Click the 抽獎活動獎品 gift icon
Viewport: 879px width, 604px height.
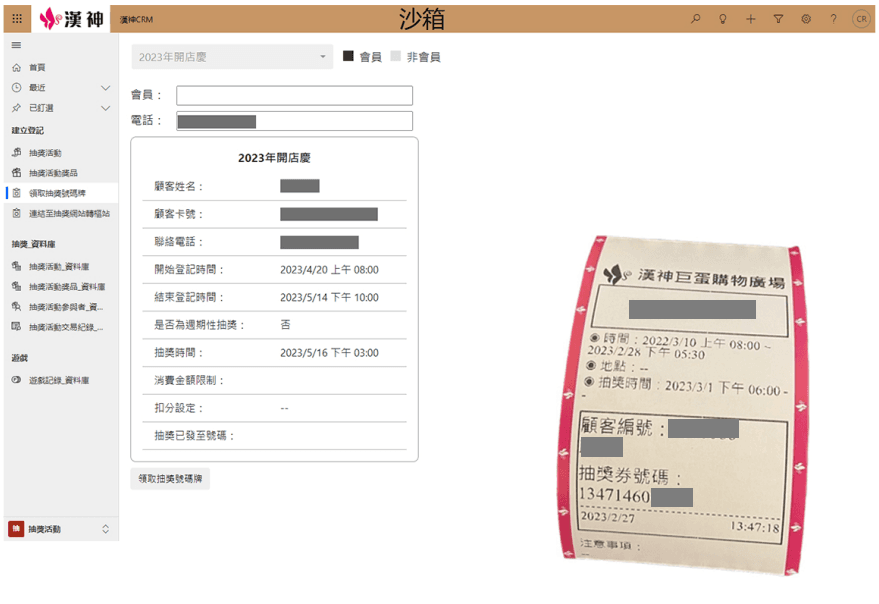point(16,173)
